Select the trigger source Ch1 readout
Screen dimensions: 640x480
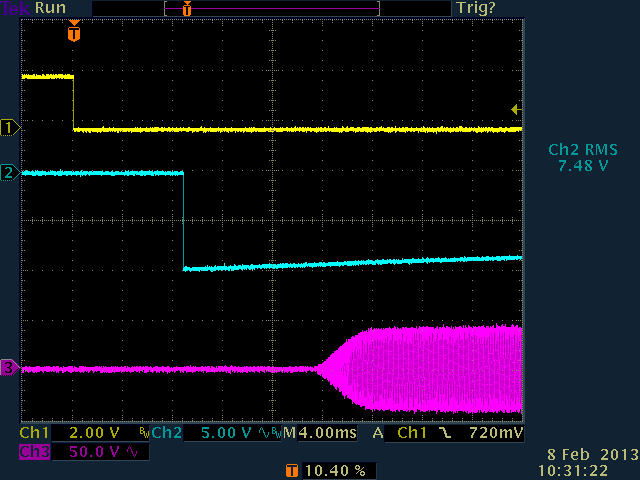[412, 435]
